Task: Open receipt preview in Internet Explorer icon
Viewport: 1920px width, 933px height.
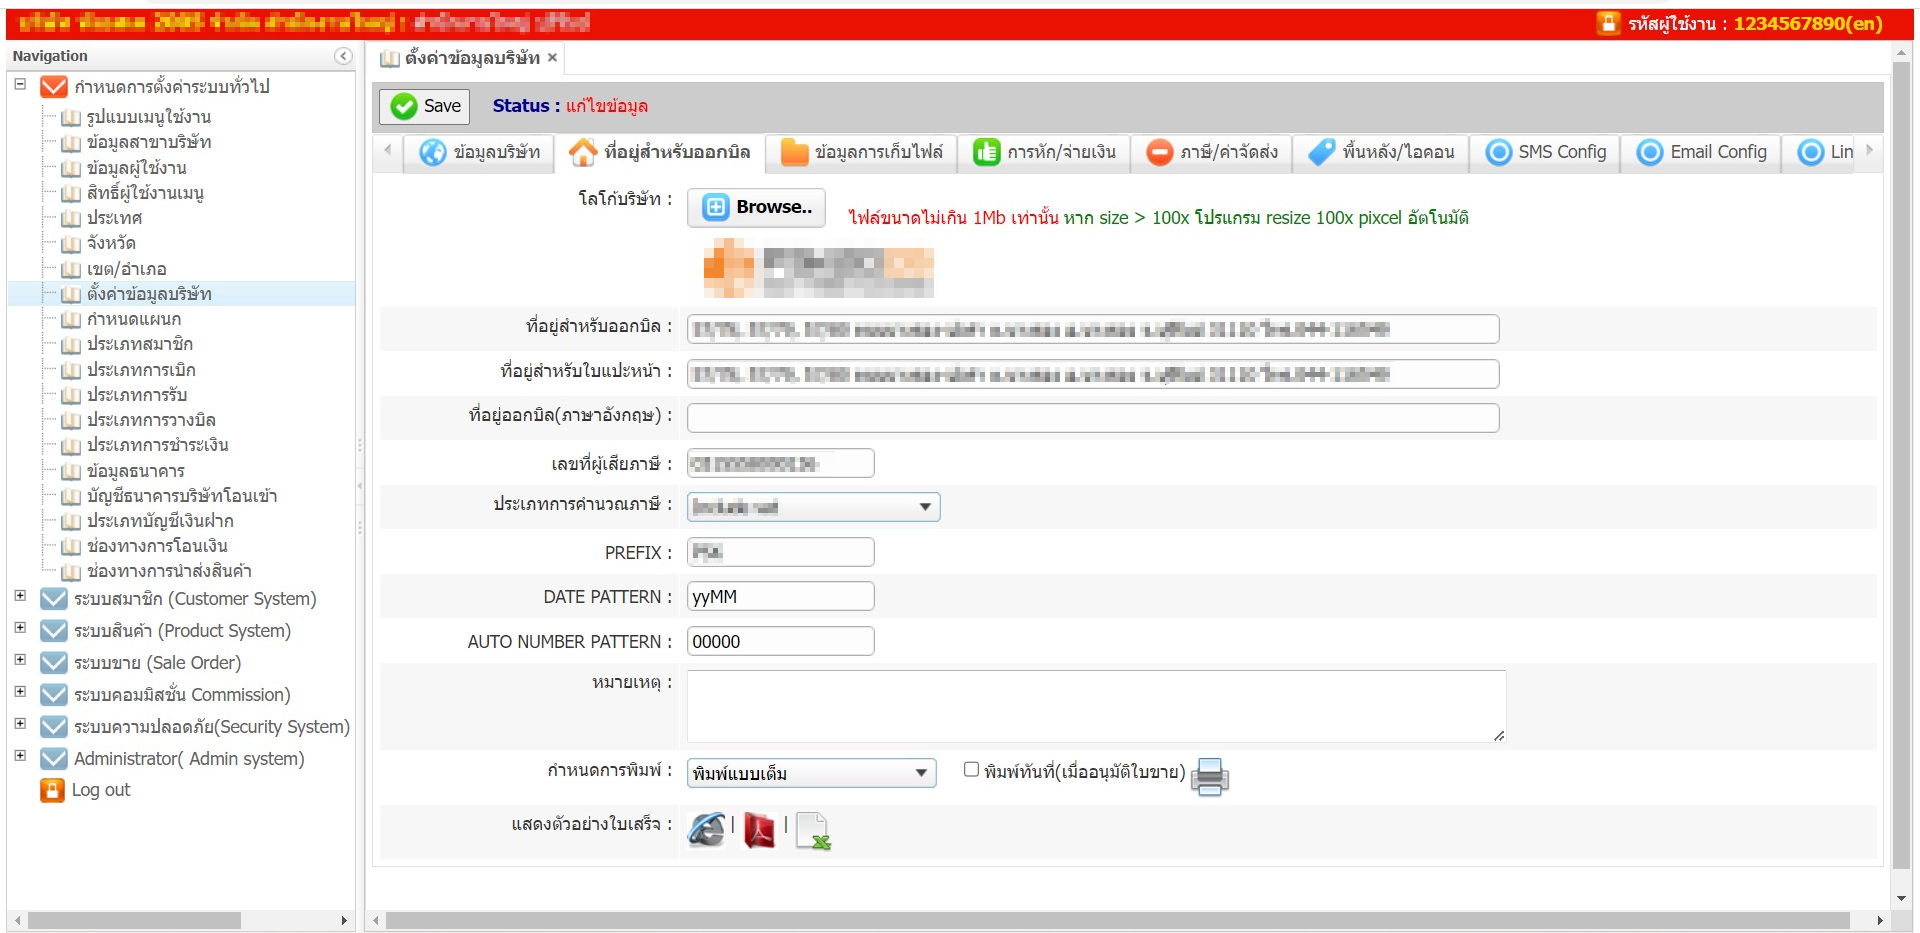Action: (x=707, y=829)
